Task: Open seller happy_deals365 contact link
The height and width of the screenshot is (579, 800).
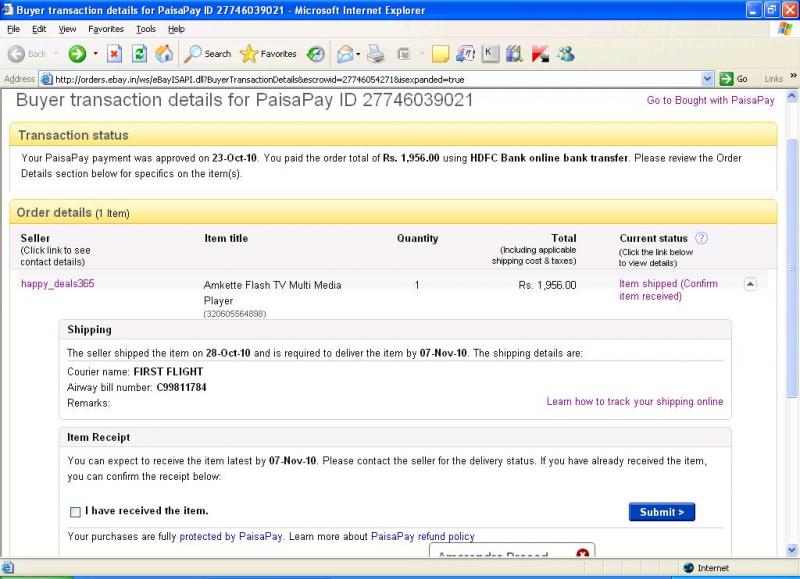Action: pos(58,284)
